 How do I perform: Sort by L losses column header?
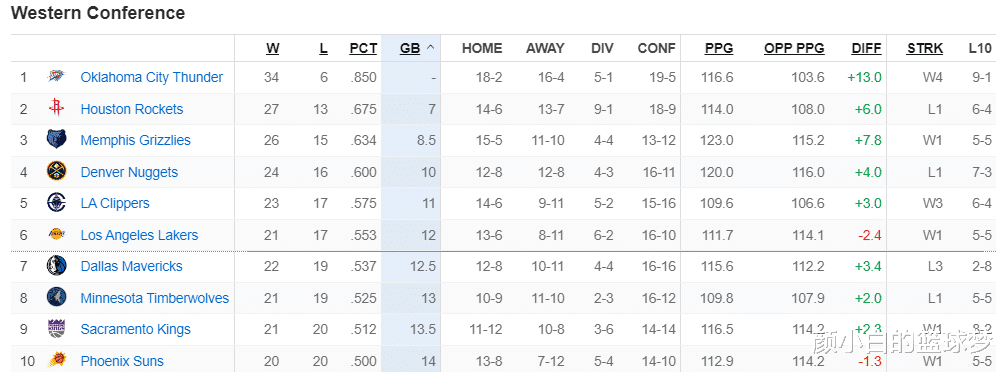point(323,48)
